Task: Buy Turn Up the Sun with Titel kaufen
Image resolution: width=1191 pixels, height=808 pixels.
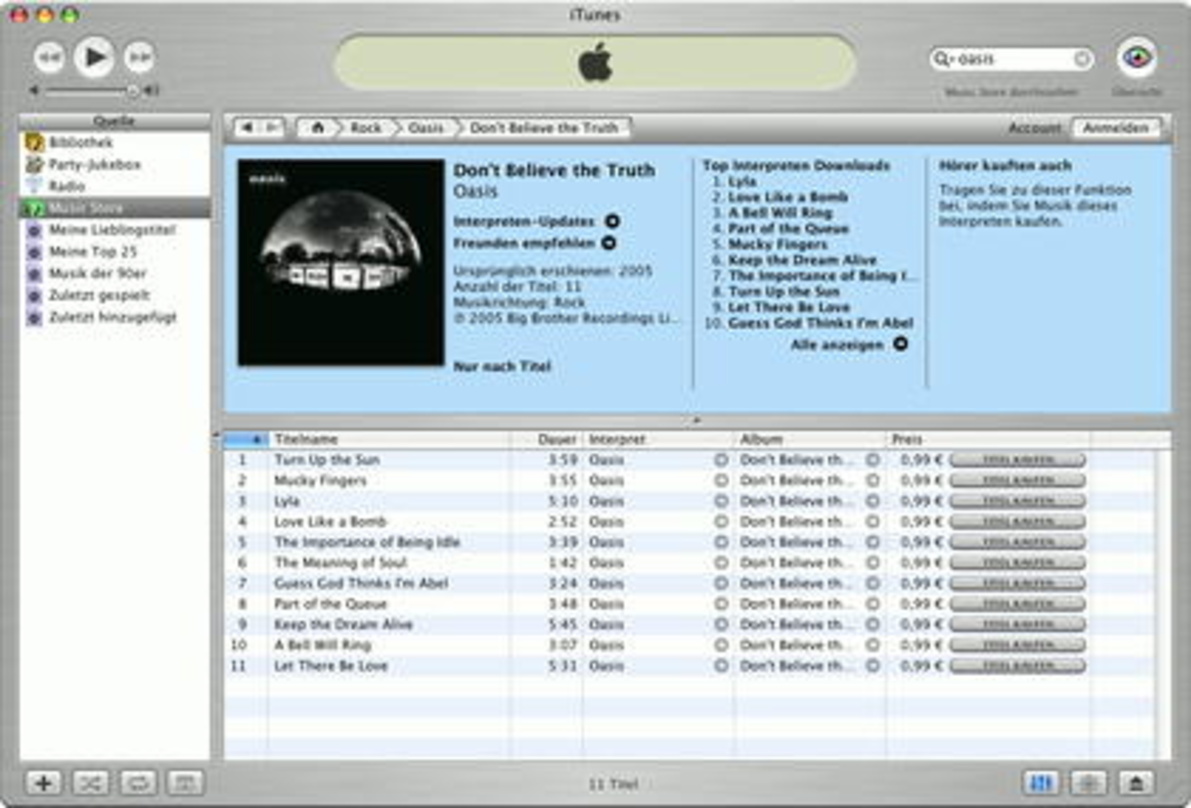Action: coord(1018,460)
